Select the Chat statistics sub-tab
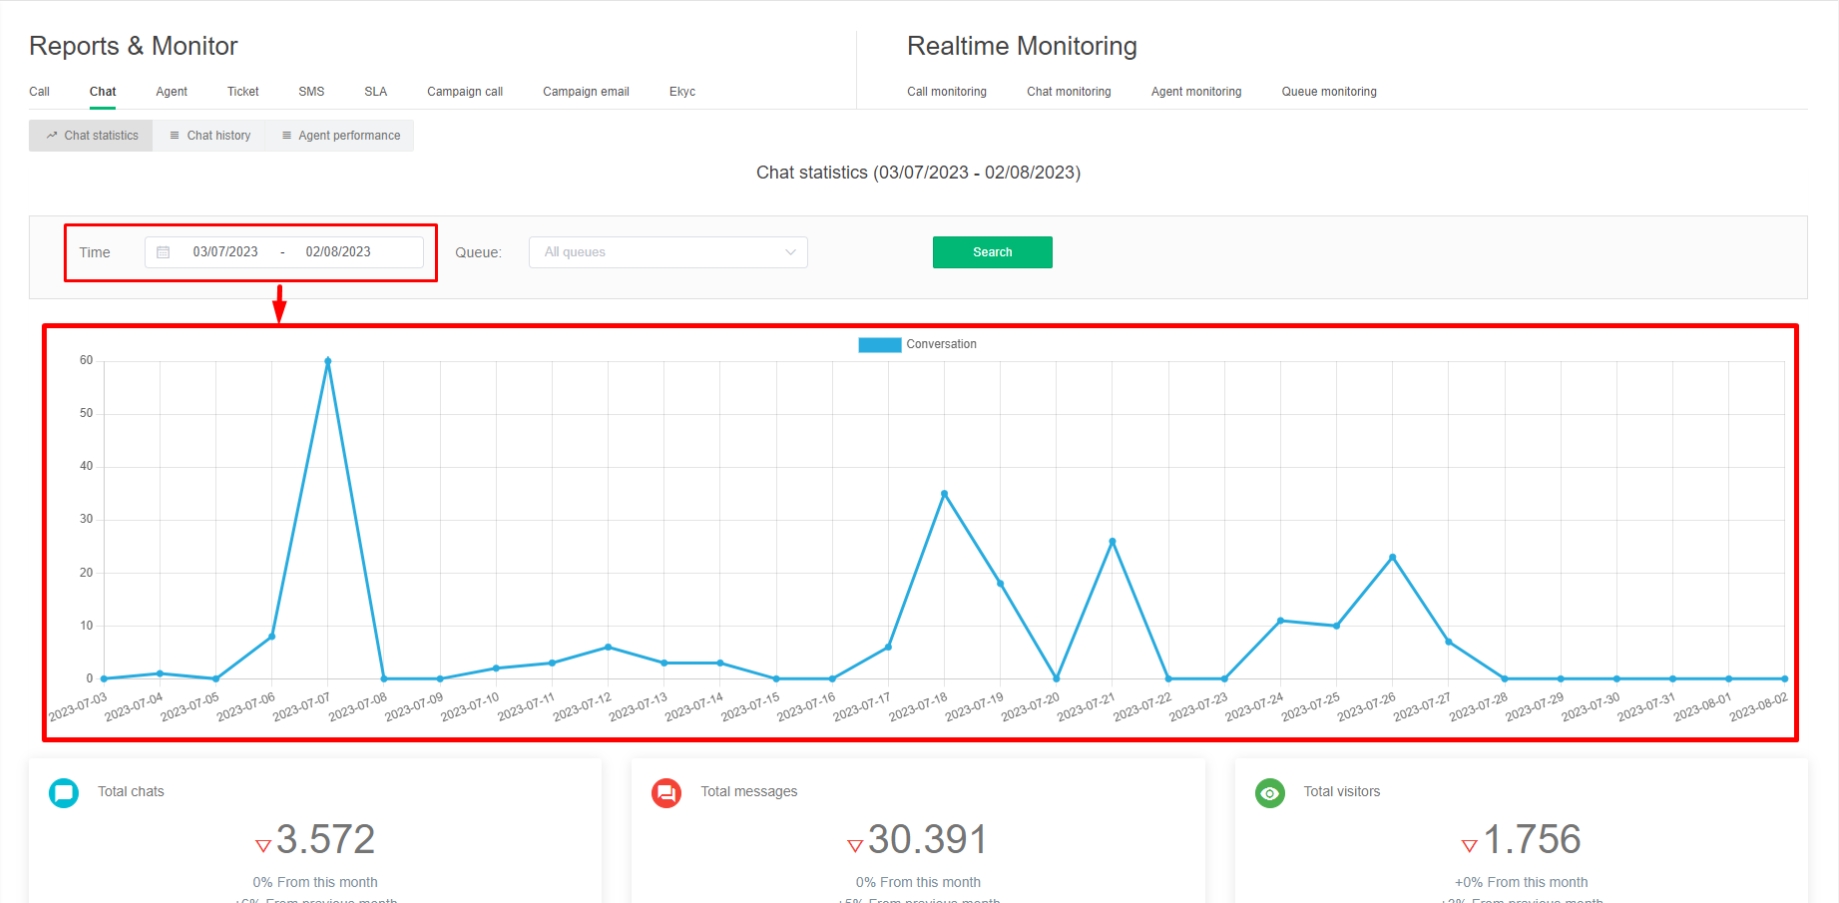 click(x=92, y=136)
